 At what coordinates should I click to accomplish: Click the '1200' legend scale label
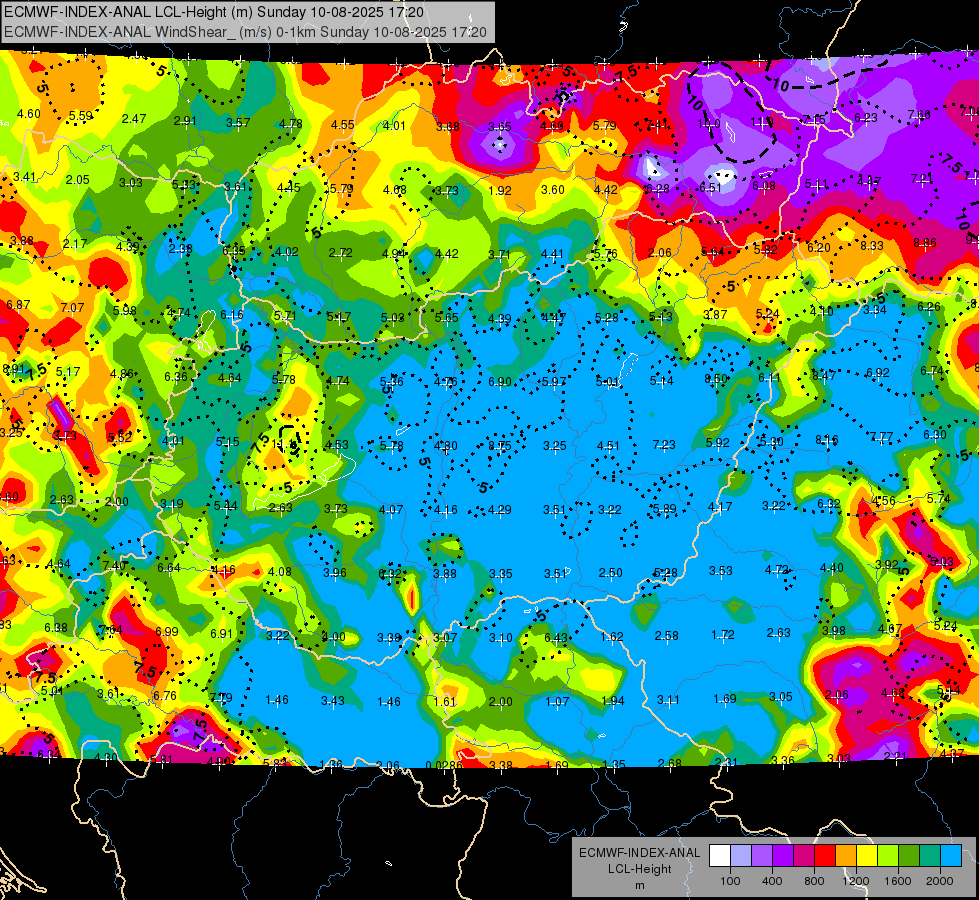(x=855, y=881)
